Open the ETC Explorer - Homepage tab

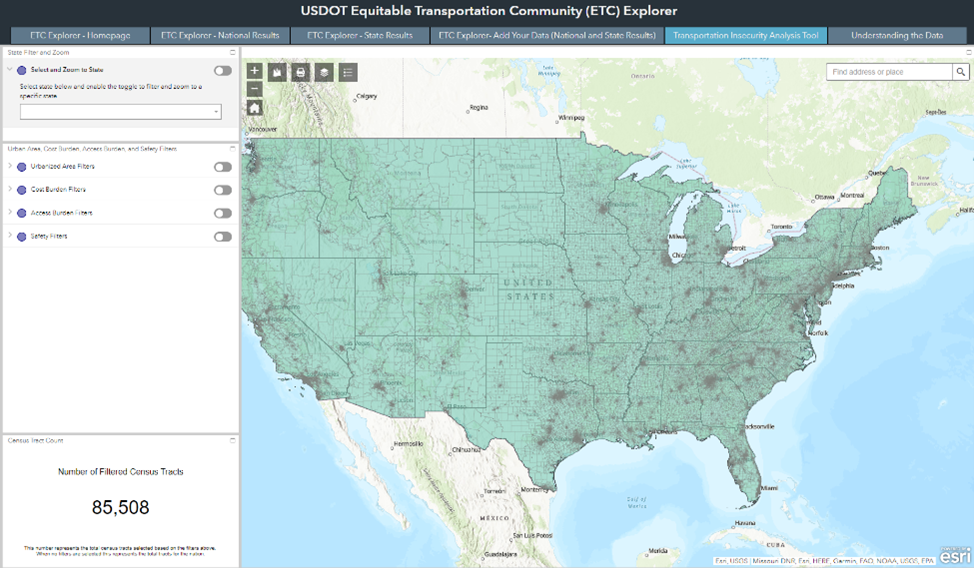(80, 35)
